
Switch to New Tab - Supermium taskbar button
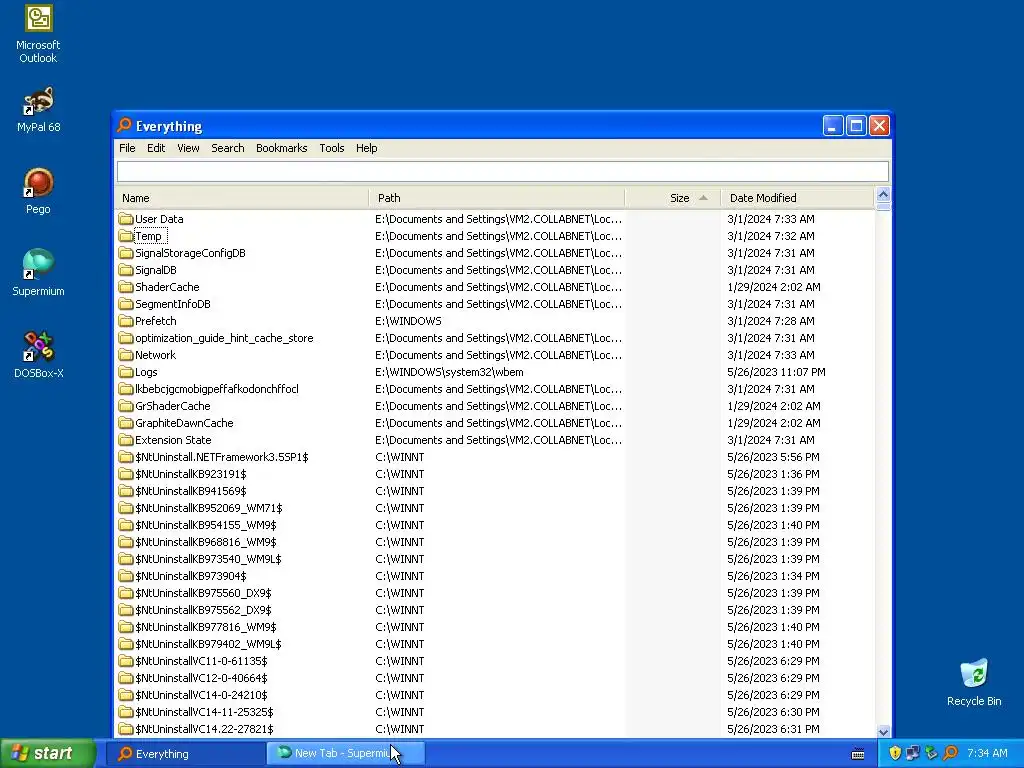click(x=345, y=754)
